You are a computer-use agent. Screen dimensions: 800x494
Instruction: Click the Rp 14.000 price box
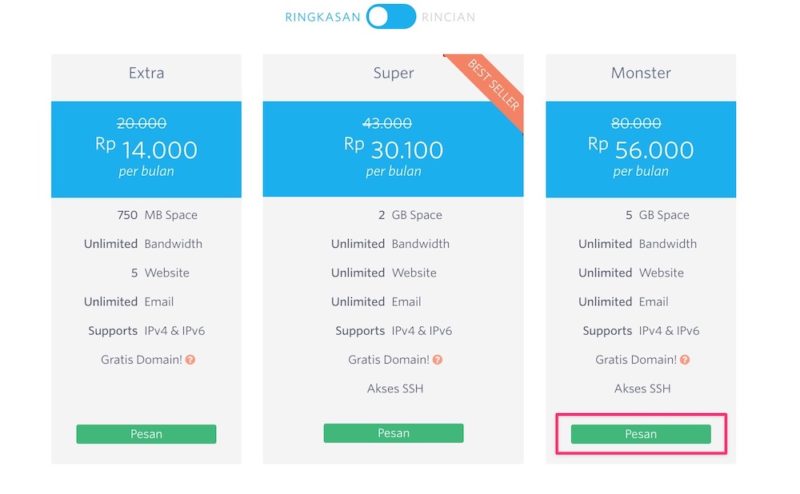click(146, 149)
